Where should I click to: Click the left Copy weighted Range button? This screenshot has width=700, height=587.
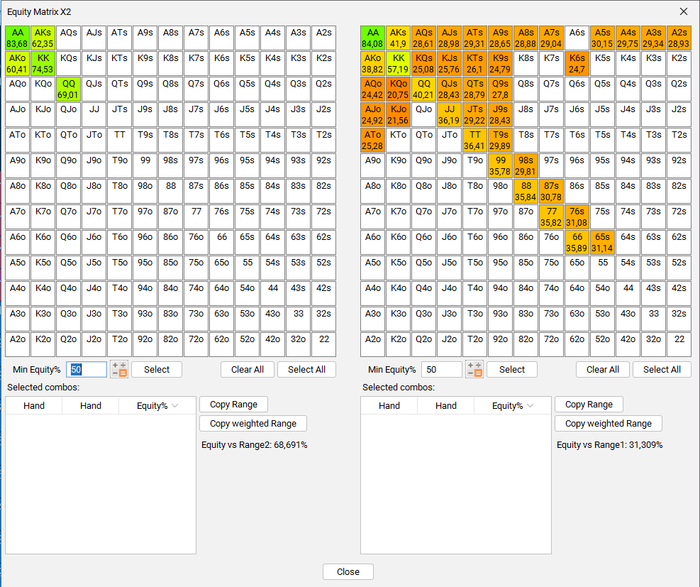click(253, 424)
